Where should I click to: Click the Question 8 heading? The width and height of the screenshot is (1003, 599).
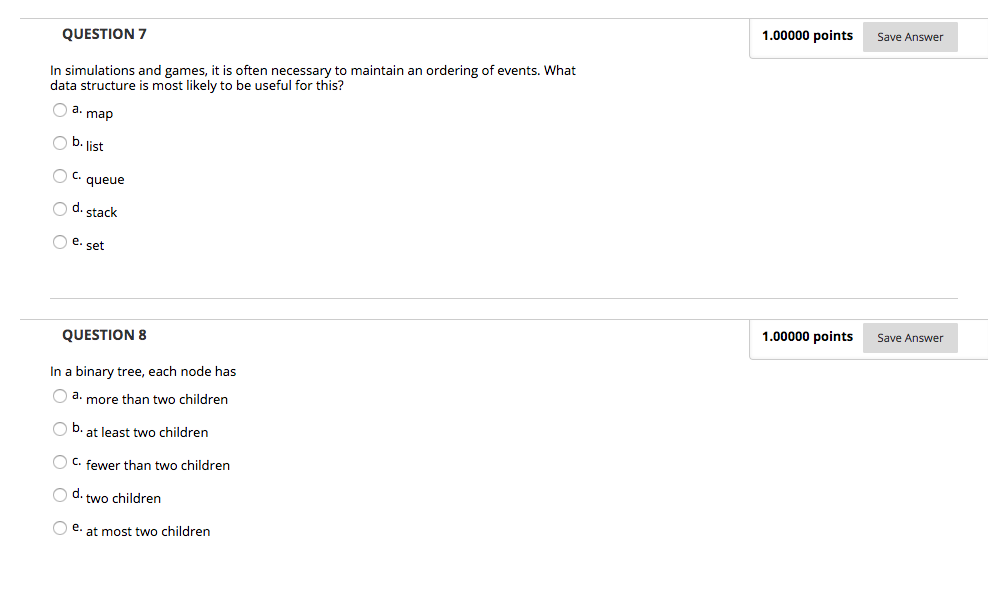104,335
